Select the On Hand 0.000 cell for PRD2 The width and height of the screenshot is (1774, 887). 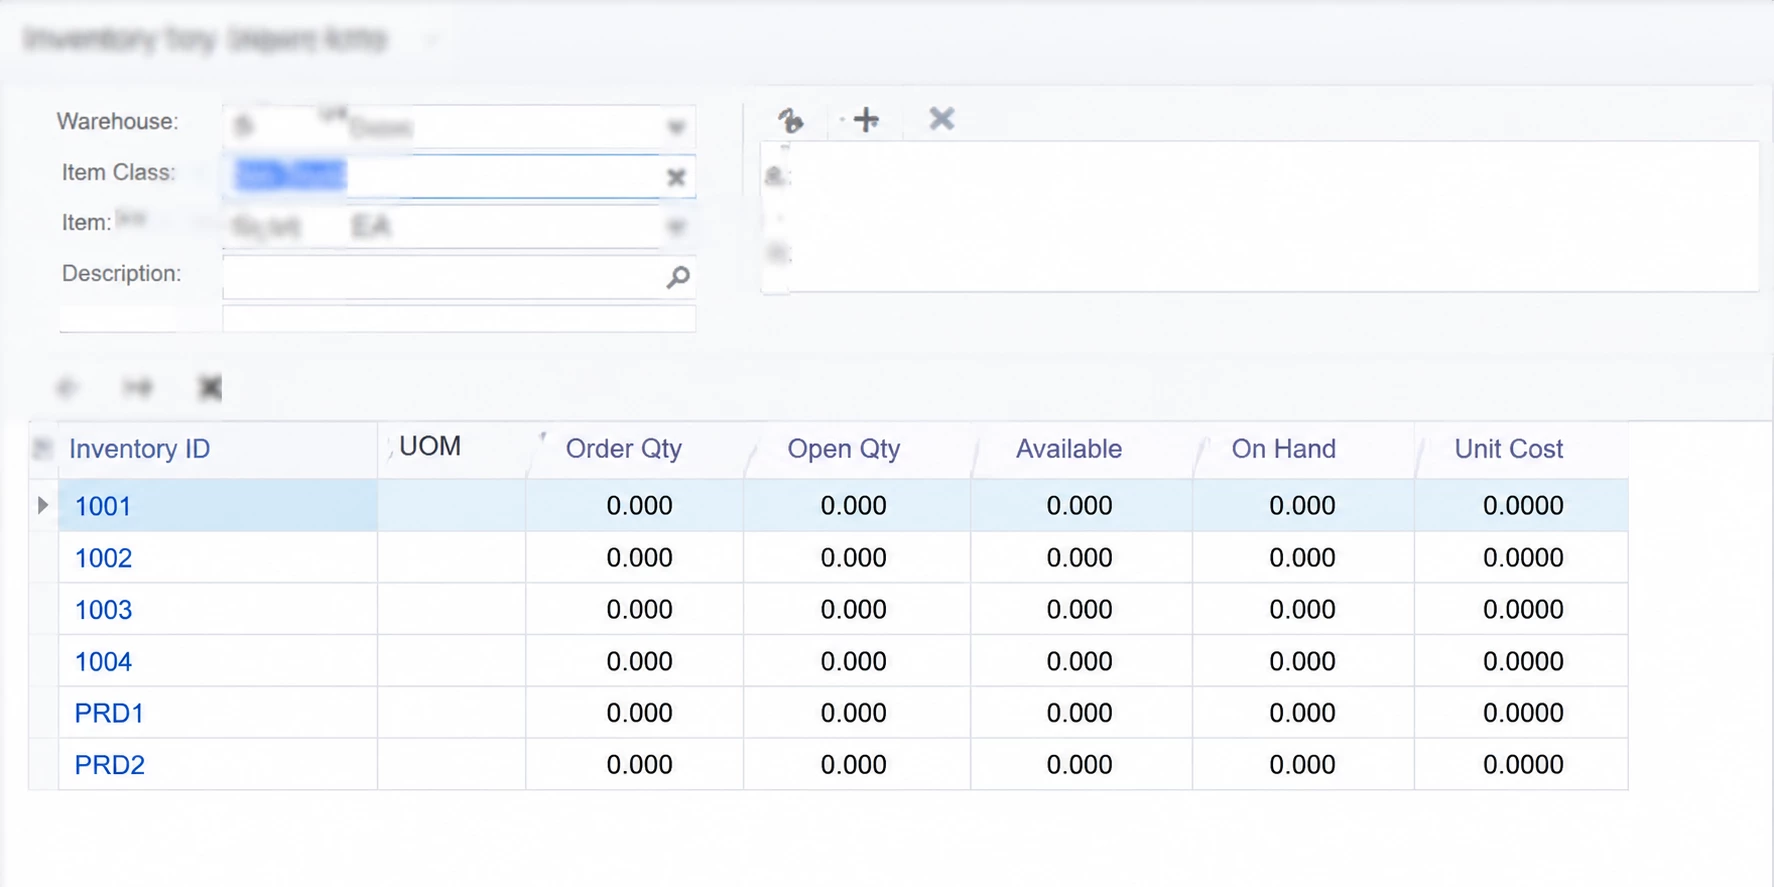[x=1304, y=765]
